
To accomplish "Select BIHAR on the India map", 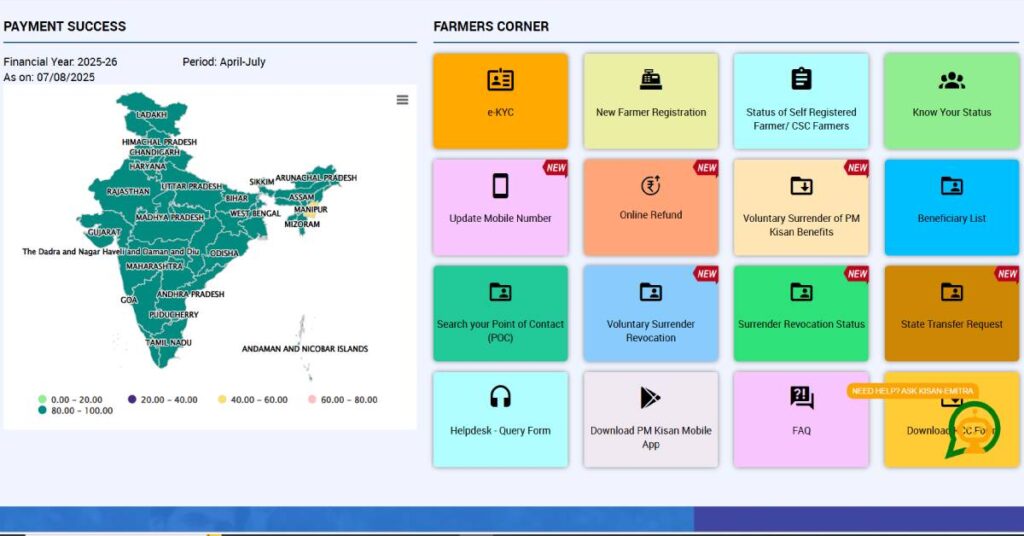I will (x=236, y=198).
